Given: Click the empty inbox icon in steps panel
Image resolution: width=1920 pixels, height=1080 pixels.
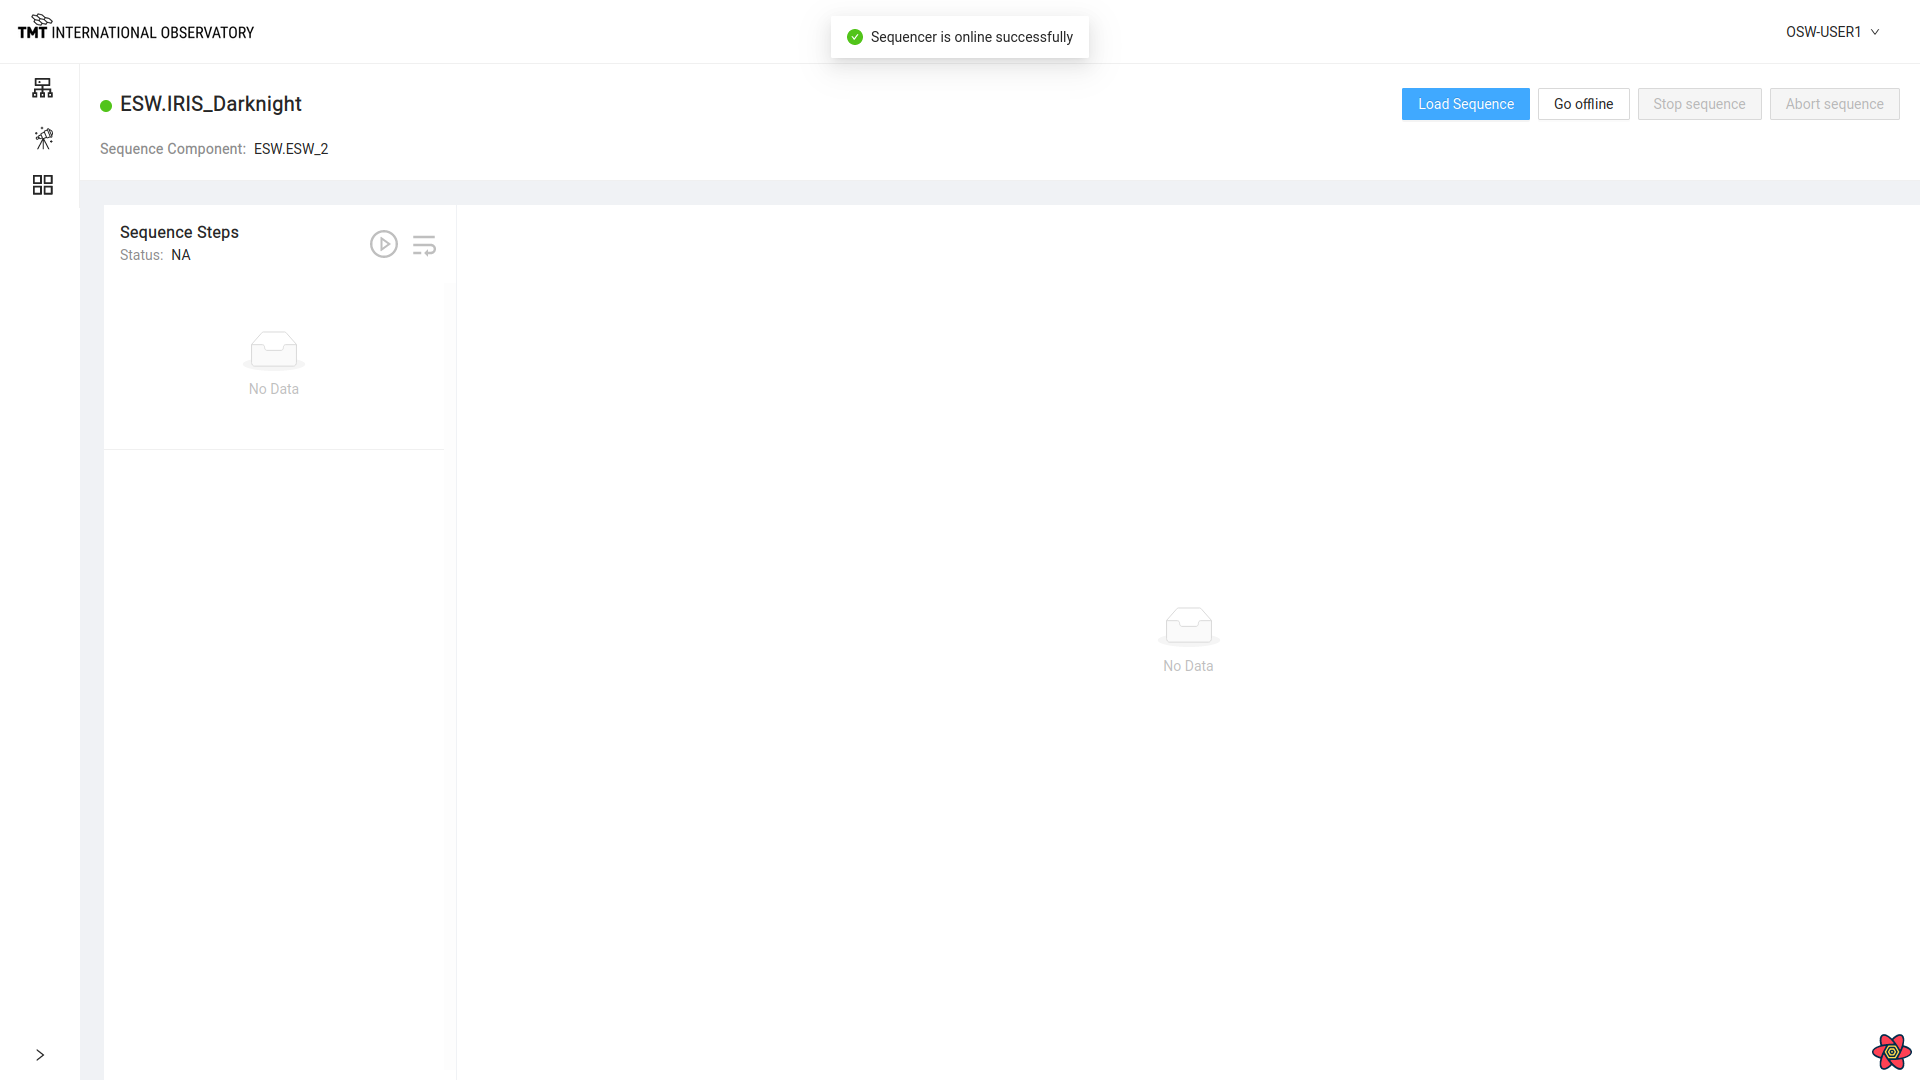Looking at the screenshot, I should tap(274, 350).
